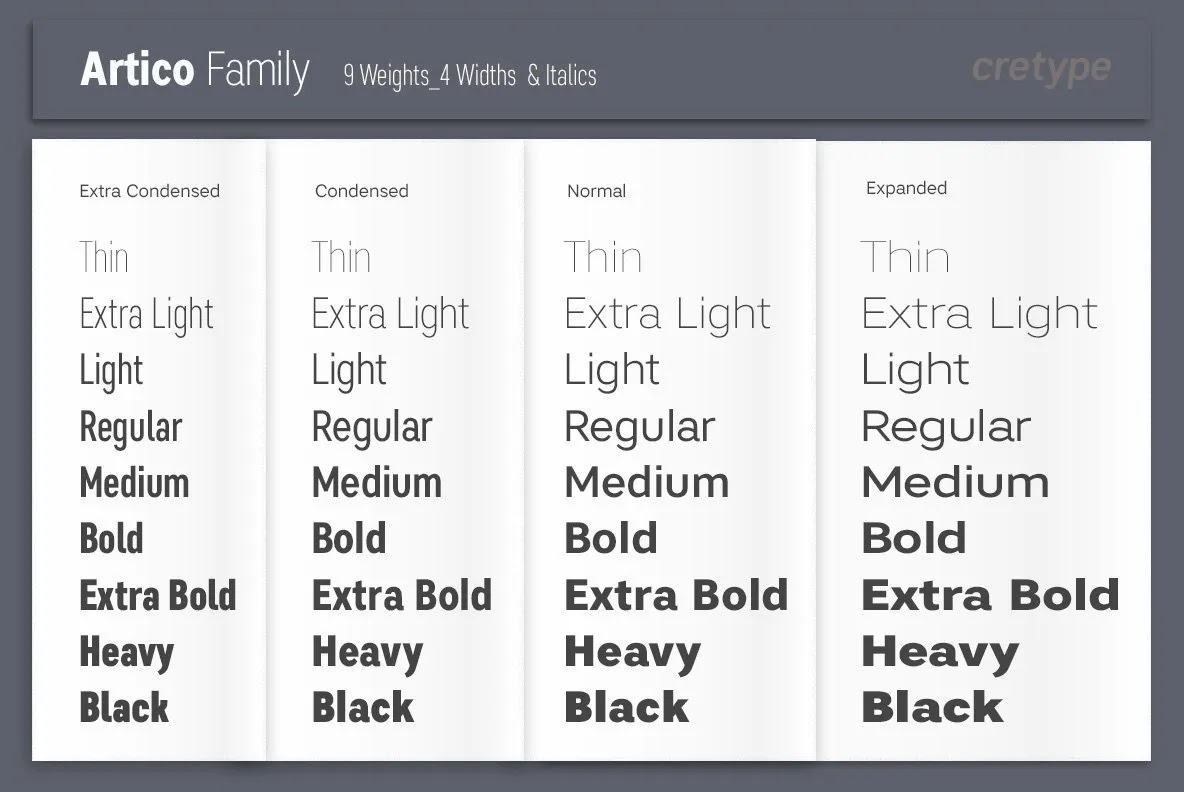Choose Regular in the Expanded column
This screenshot has height=792, width=1184.
click(946, 428)
